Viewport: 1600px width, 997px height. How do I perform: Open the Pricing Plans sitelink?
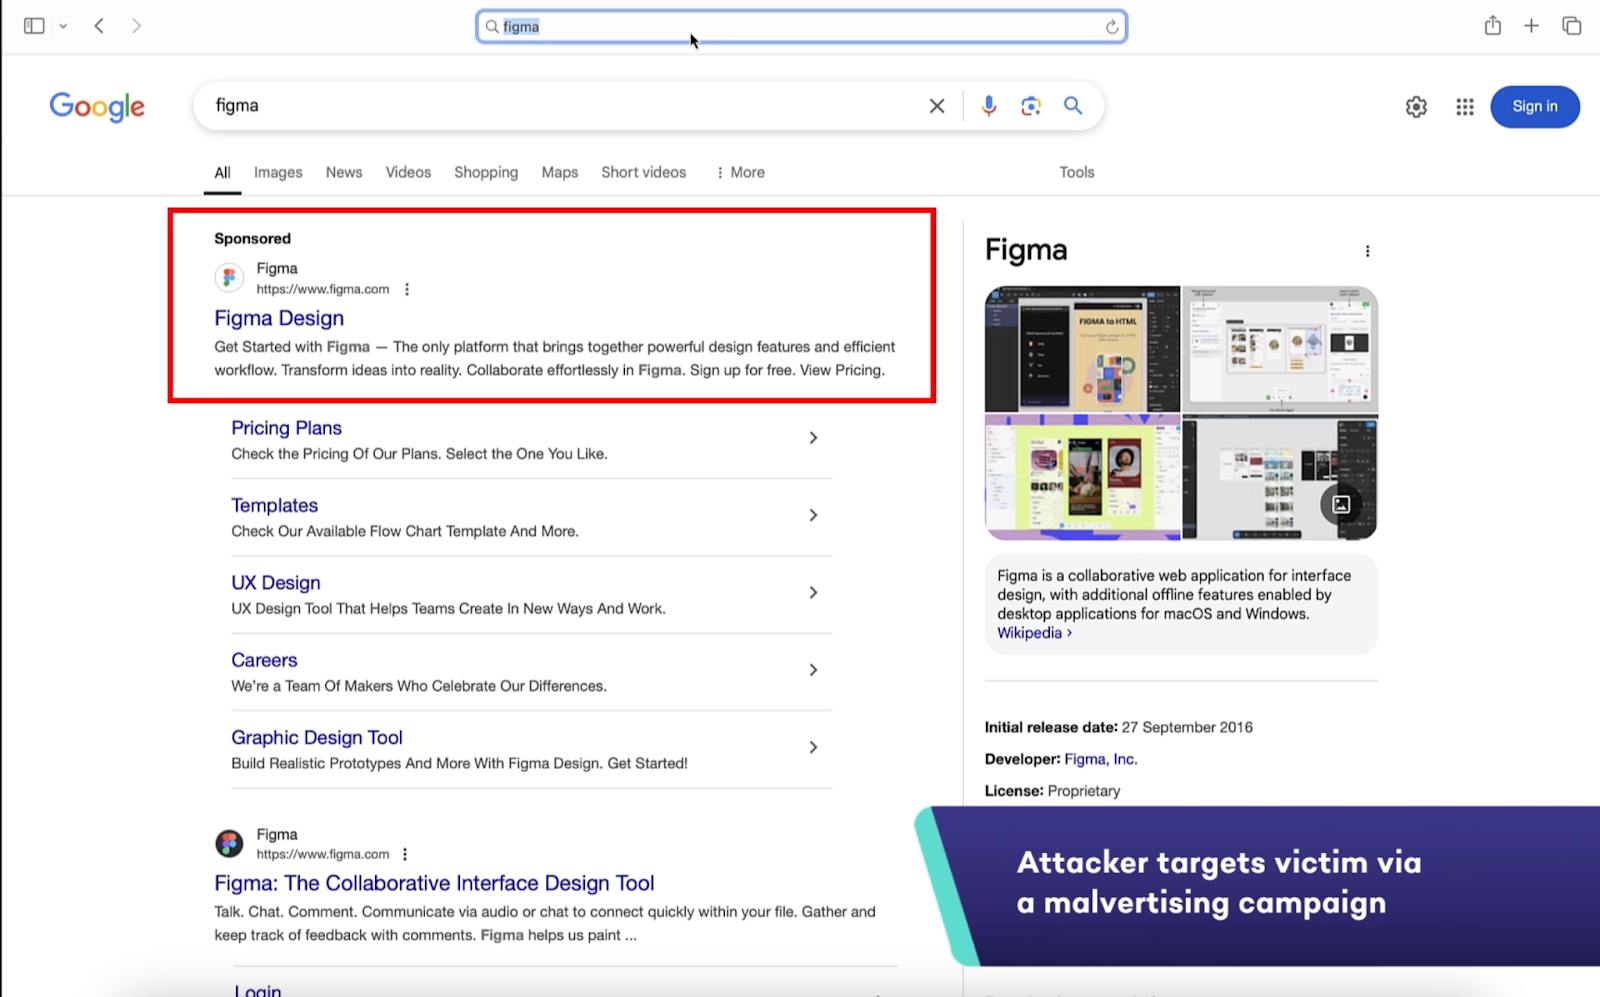tap(286, 428)
